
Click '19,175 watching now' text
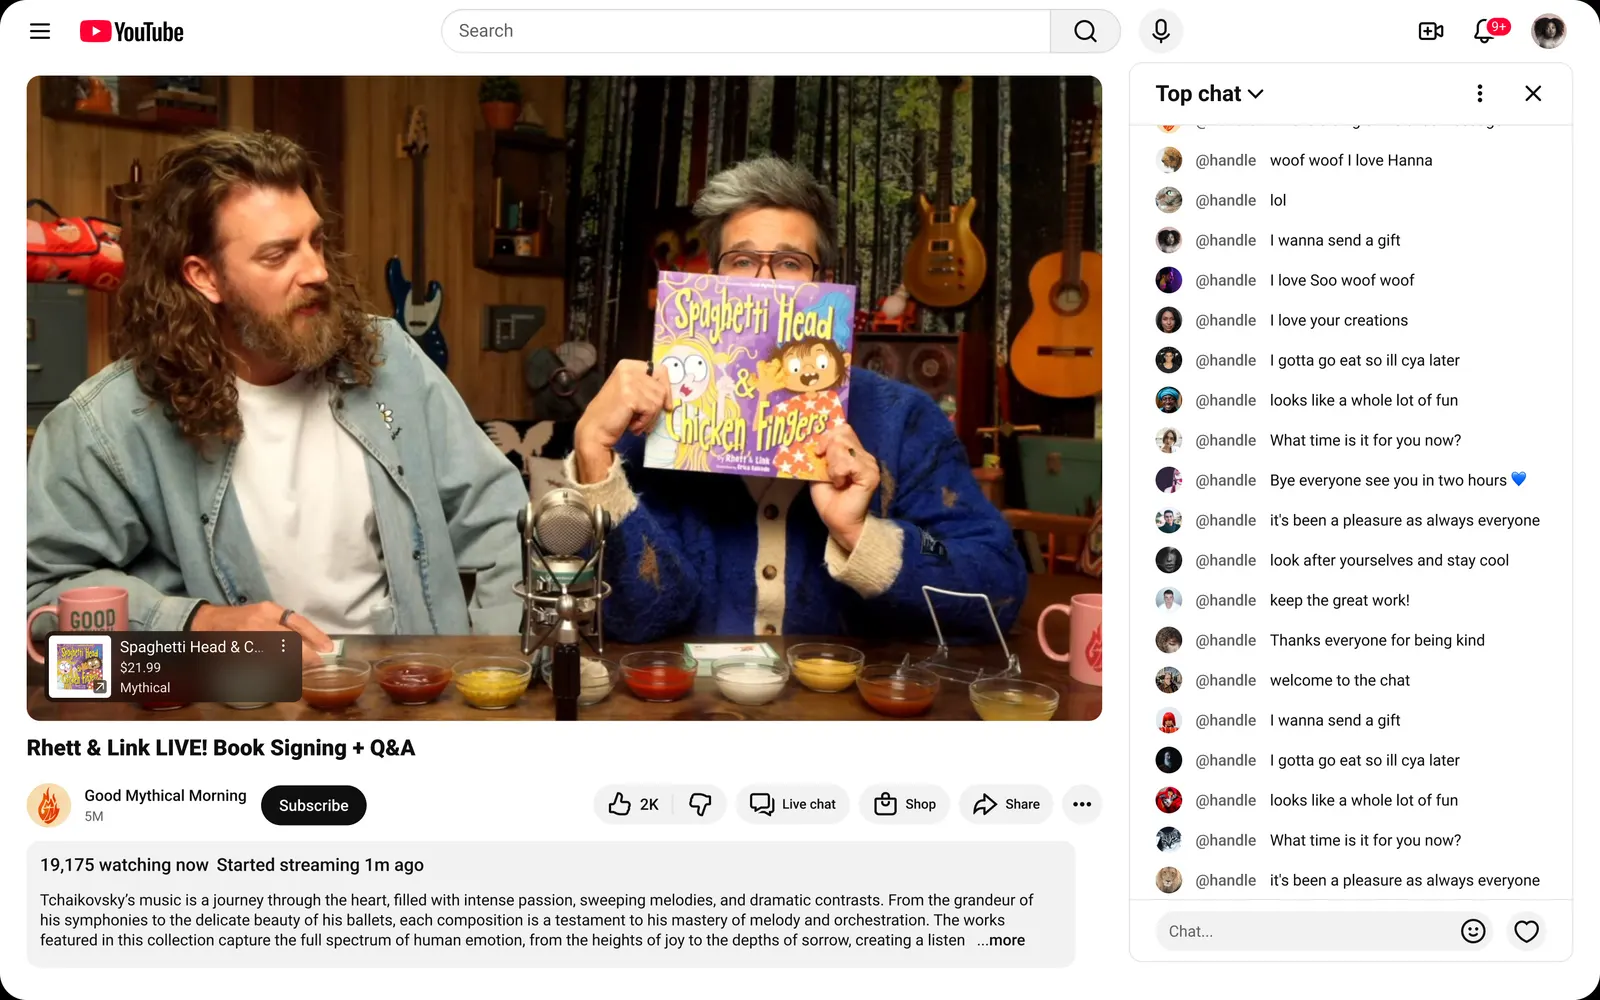coord(124,865)
